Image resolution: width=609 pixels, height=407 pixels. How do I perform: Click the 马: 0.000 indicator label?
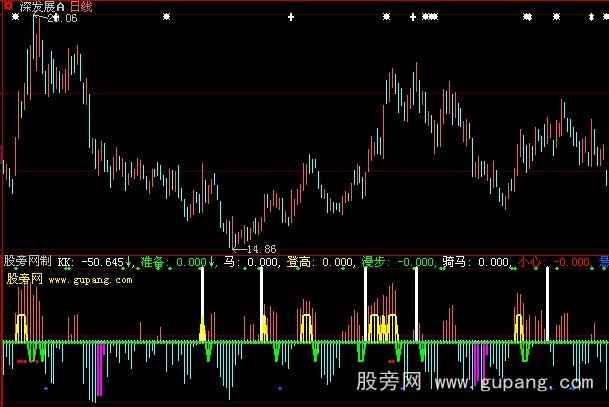point(251,262)
